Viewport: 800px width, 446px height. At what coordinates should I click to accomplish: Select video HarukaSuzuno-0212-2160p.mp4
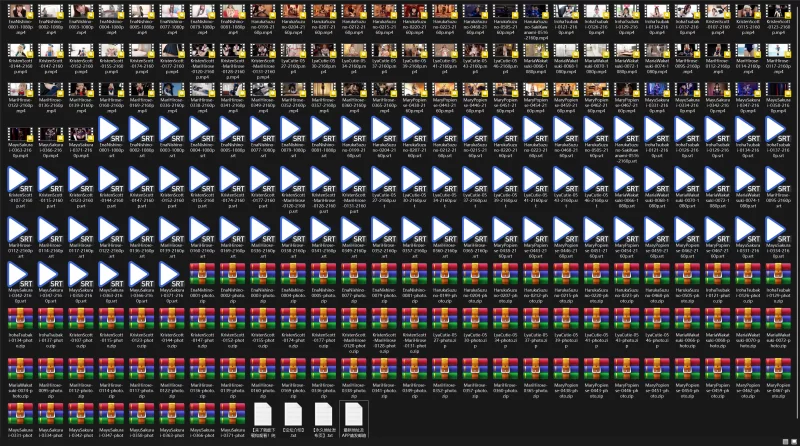click(354, 19)
